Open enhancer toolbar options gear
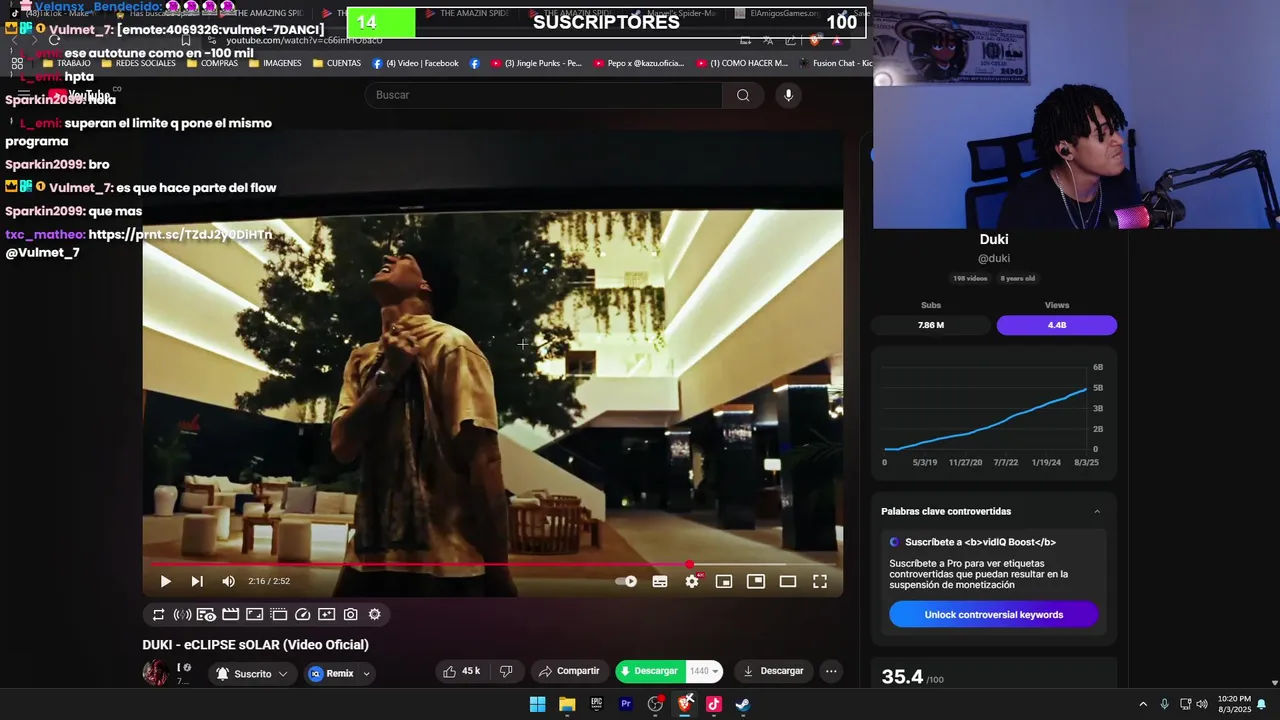The height and width of the screenshot is (720, 1280). [x=374, y=615]
